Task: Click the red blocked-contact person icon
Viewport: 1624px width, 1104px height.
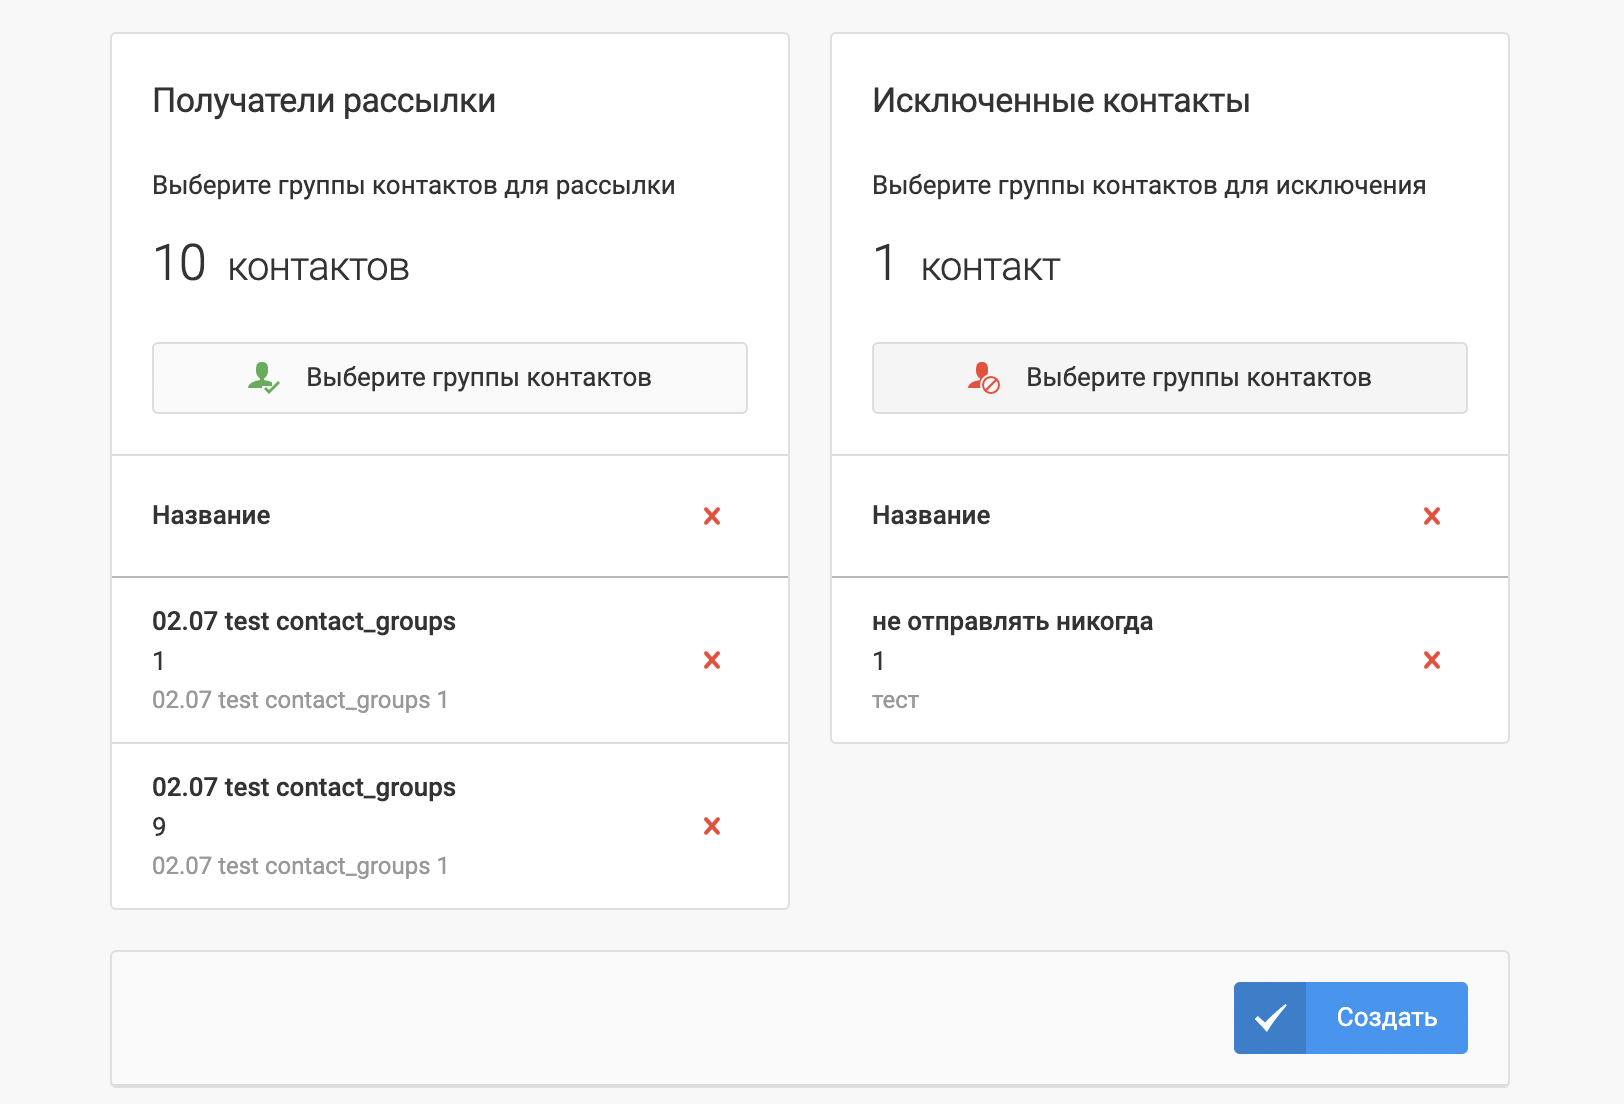Action: (x=983, y=378)
